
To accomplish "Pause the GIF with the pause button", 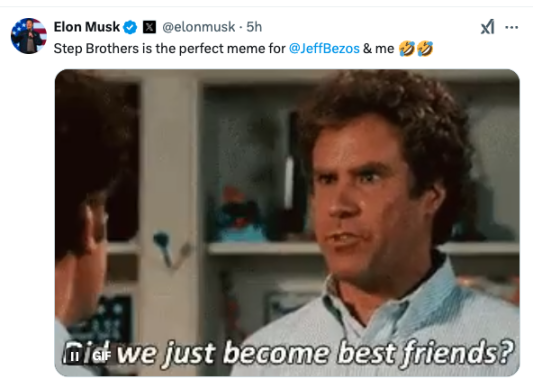I will coord(74,356).
